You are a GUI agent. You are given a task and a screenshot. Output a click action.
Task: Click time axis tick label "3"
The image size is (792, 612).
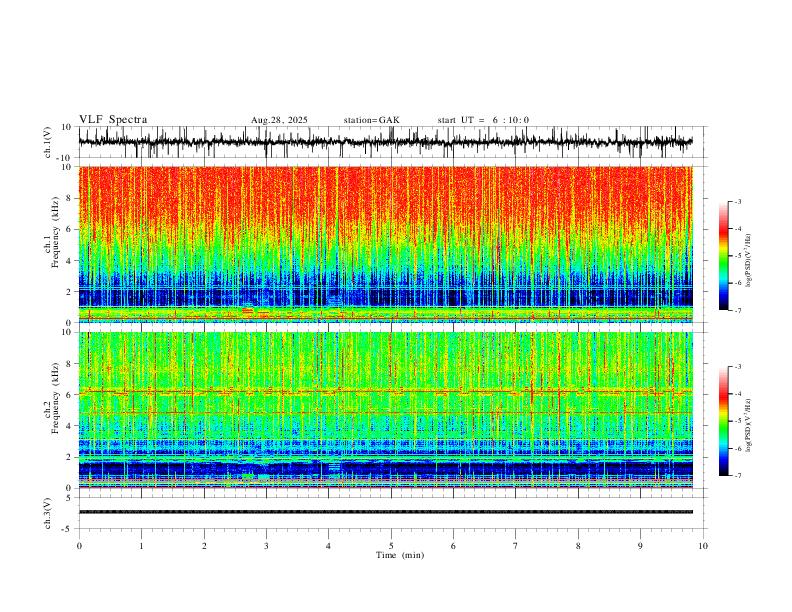[266, 546]
